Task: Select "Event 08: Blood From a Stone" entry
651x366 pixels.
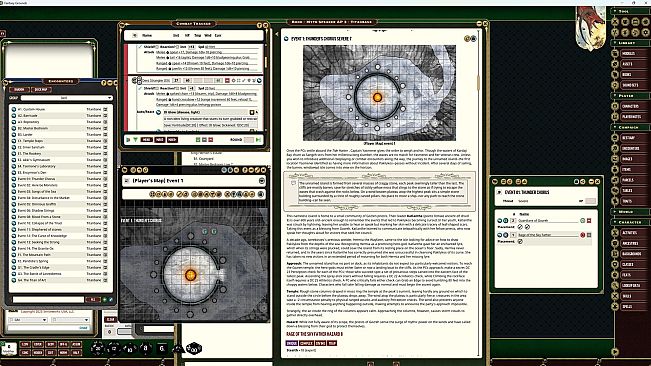Action: coord(39,217)
